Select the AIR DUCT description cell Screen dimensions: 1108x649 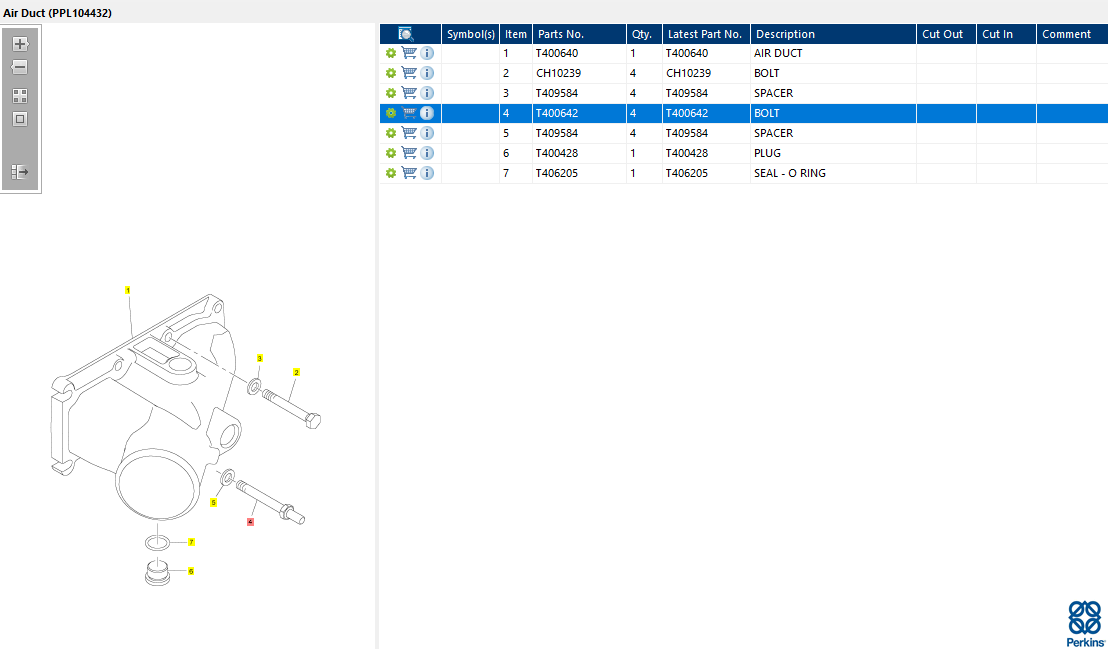coord(833,53)
